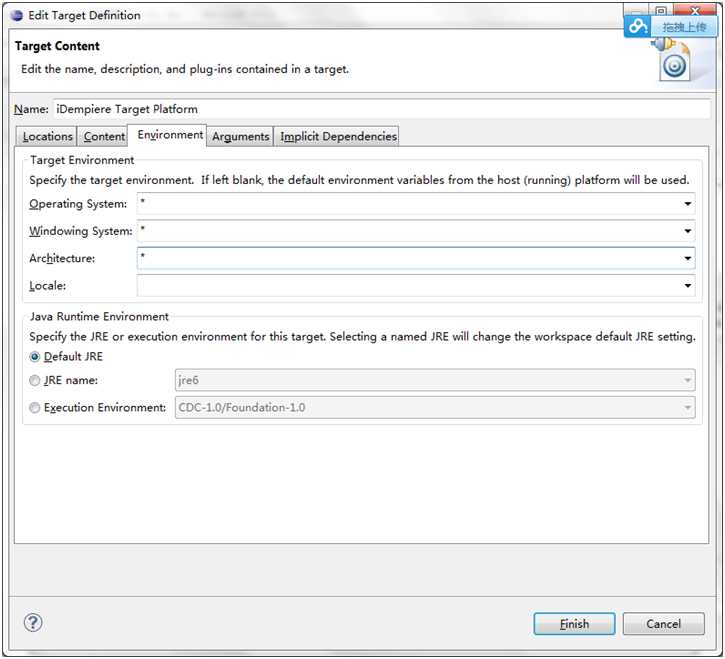Open the Windowing System dropdown

688,231
